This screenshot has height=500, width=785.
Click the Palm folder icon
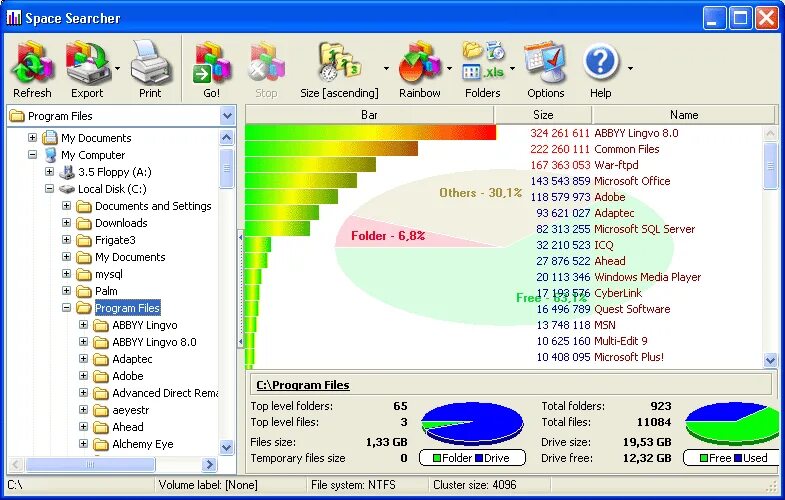(x=84, y=291)
